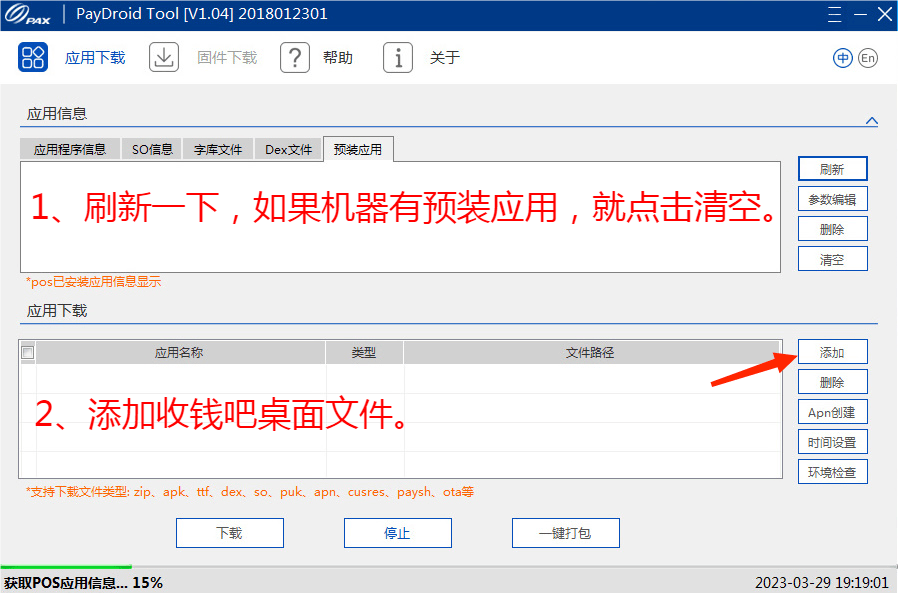Click the Apn创建 button
Image resolution: width=898 pixels, height=593 pixels.
833,412
